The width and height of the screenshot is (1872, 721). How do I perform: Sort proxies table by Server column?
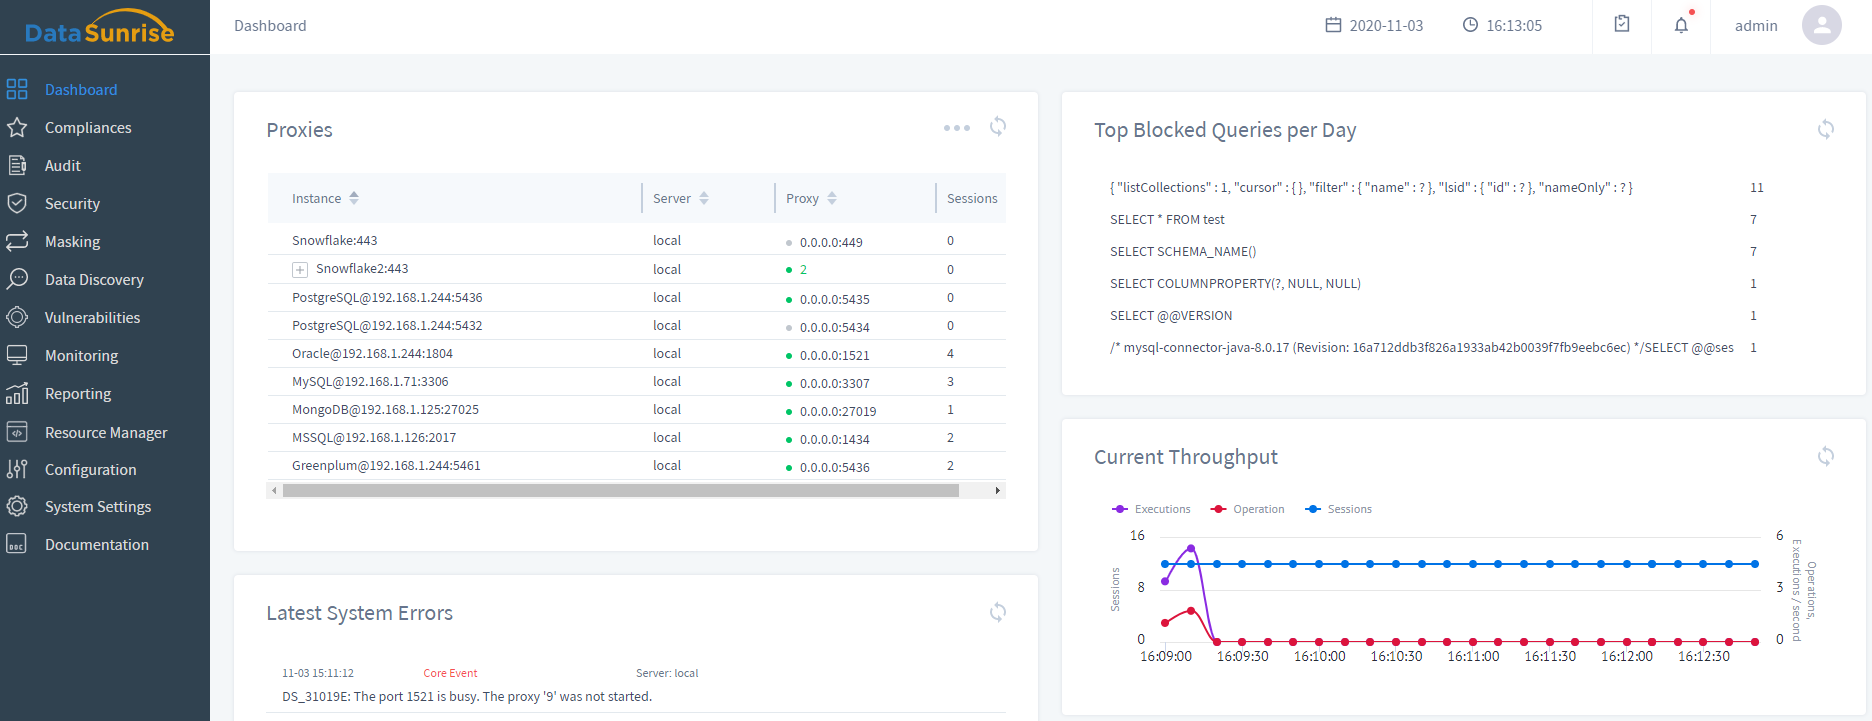[704, 198]
